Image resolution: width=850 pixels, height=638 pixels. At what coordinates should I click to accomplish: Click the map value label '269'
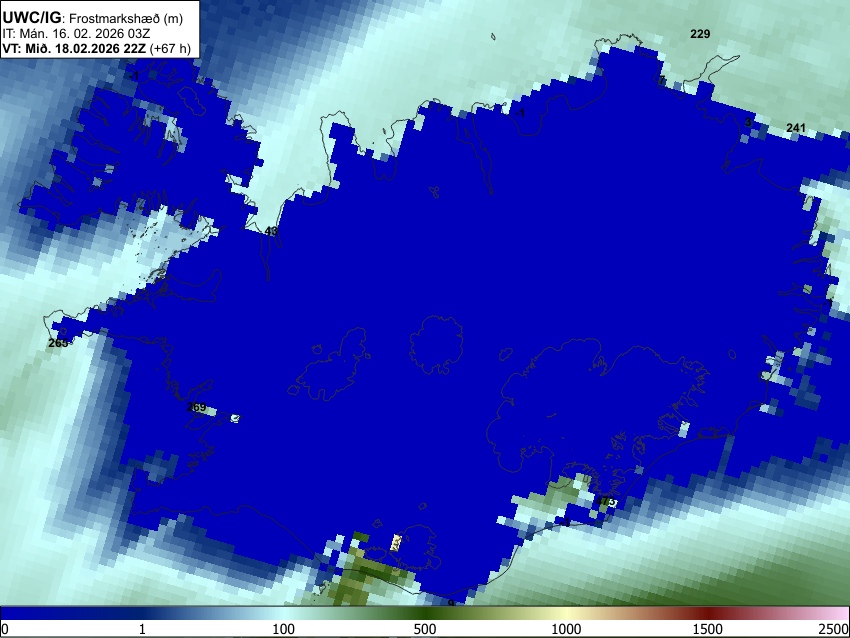196,408
